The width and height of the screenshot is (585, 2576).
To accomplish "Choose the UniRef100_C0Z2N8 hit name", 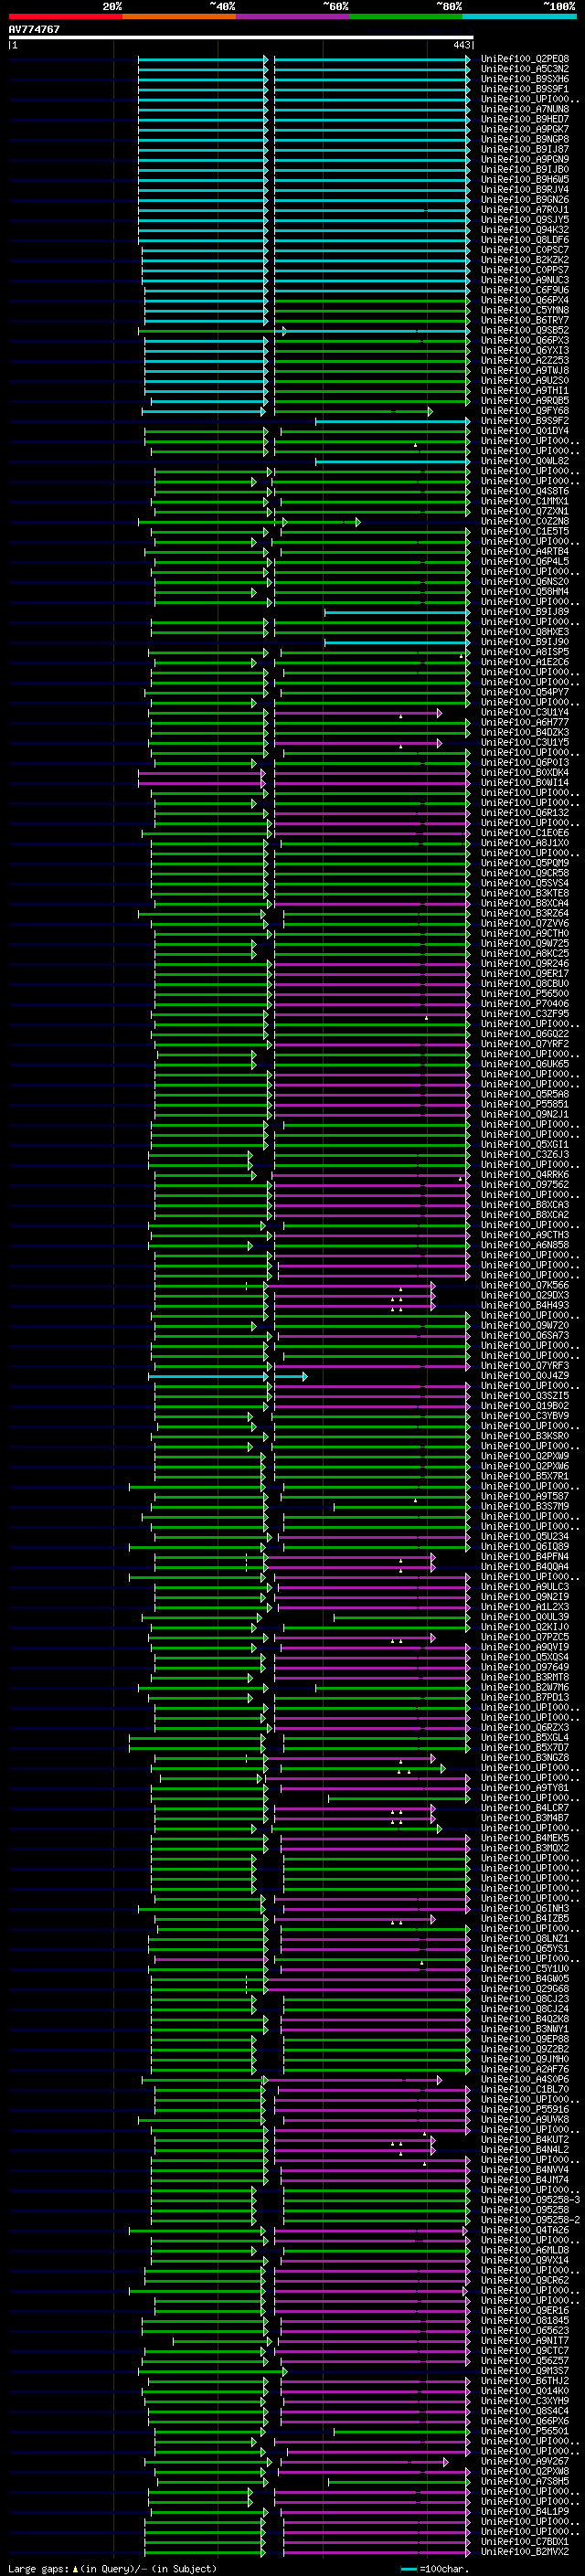I will point(525,521).
